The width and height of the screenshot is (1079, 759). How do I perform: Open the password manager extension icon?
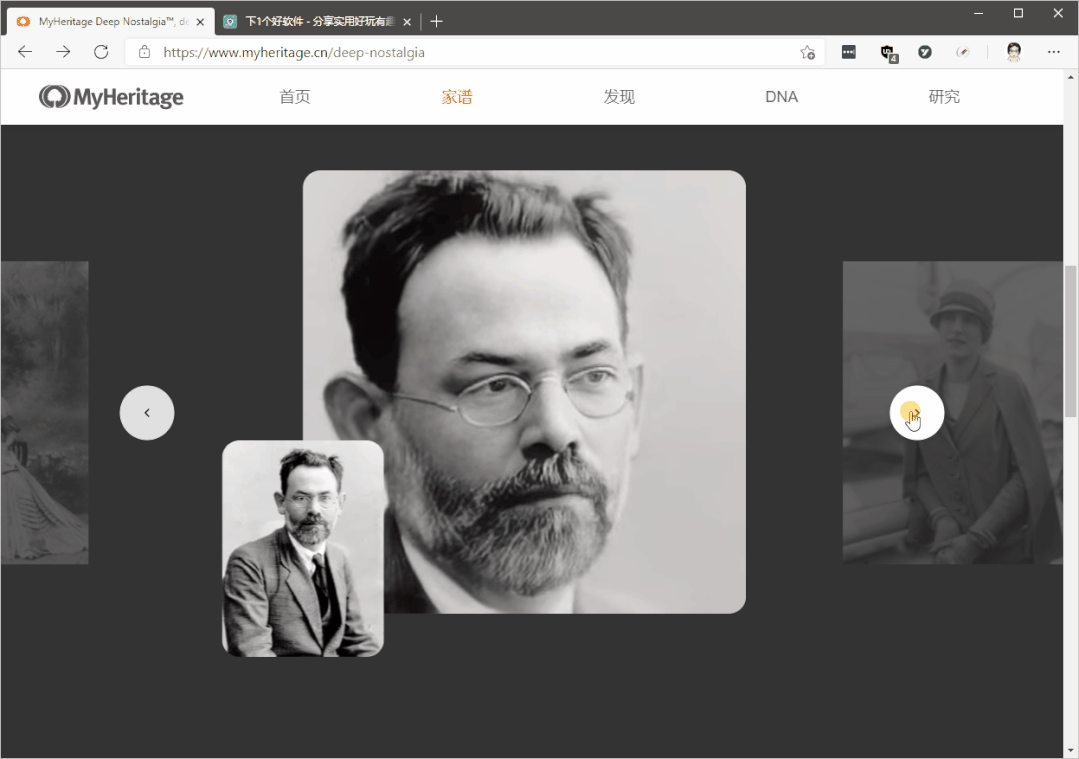(x=848, y=52)
